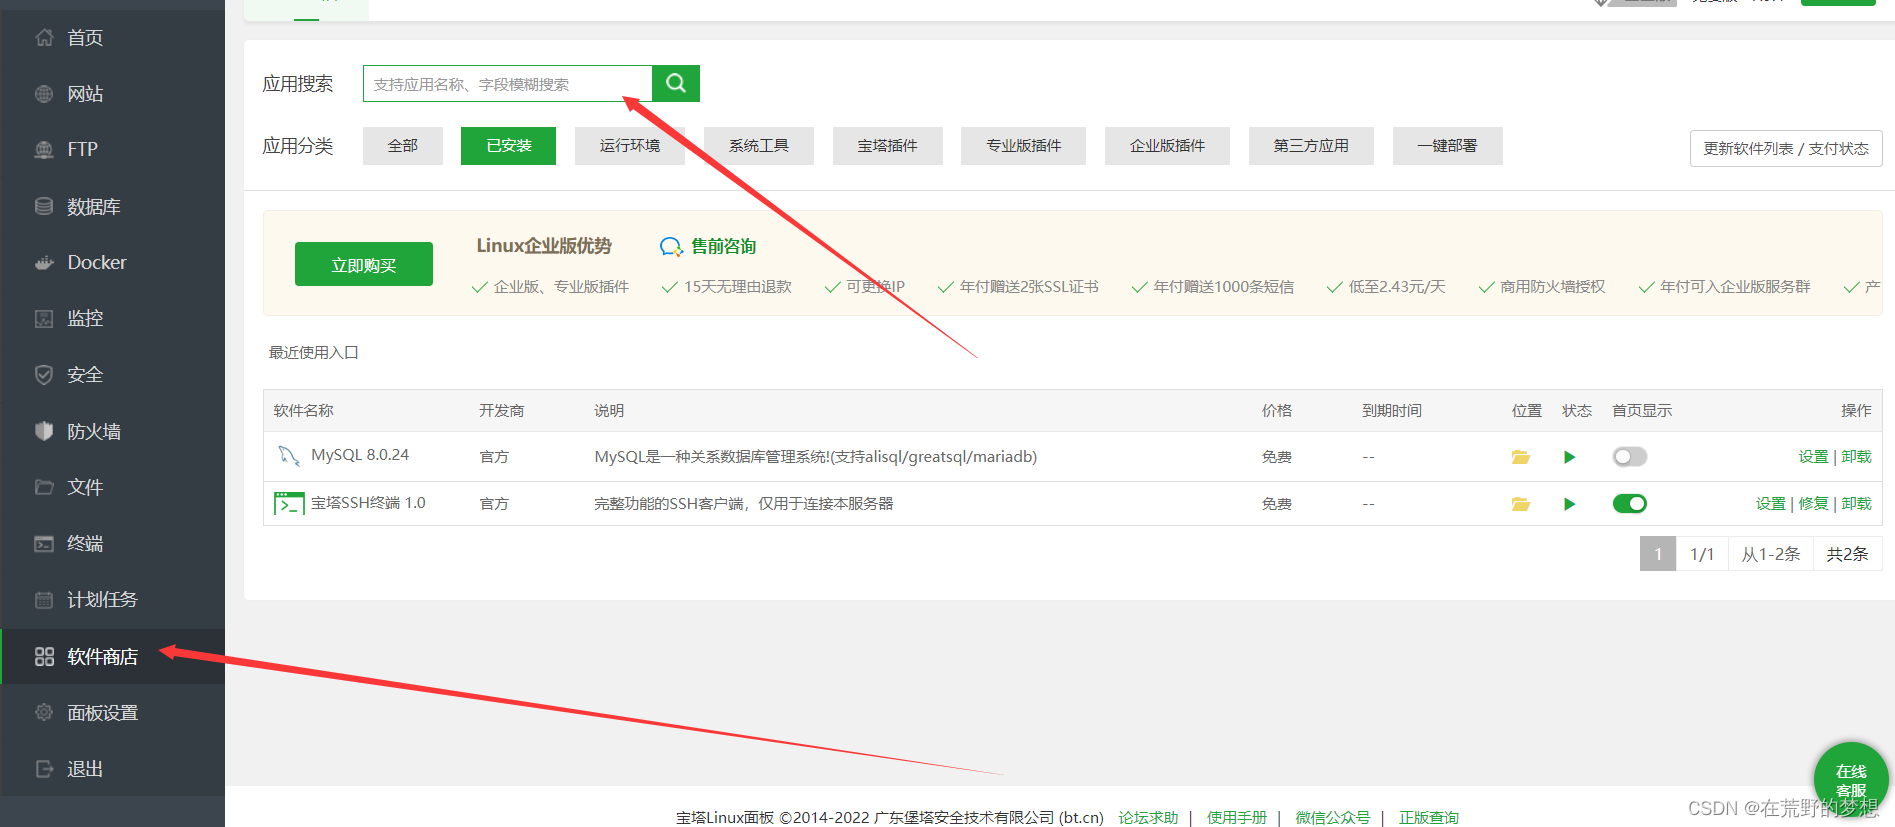Screen dimensions: 1895x827
Task: Open the 在线客服 floating button
Action: pos(1851,780)
